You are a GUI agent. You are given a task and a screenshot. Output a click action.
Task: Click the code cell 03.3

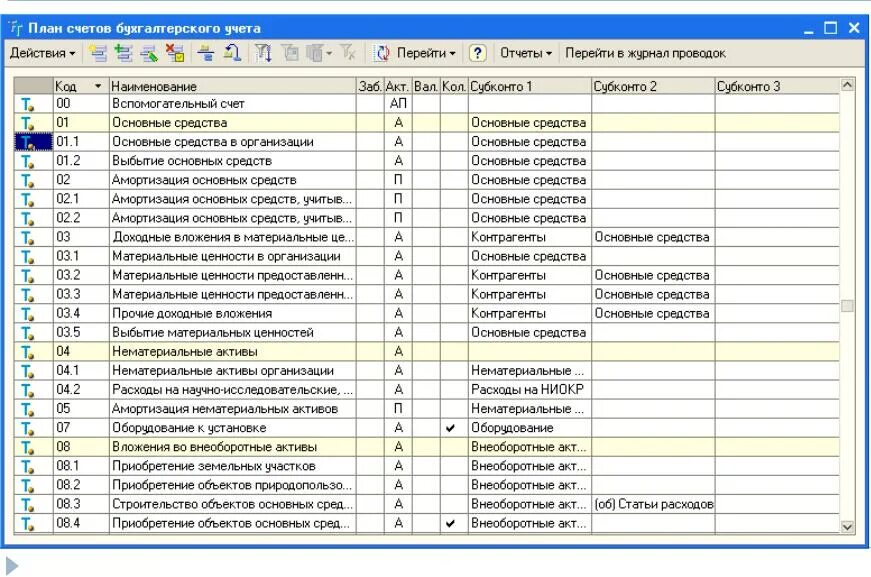click(x=82, y=294)
